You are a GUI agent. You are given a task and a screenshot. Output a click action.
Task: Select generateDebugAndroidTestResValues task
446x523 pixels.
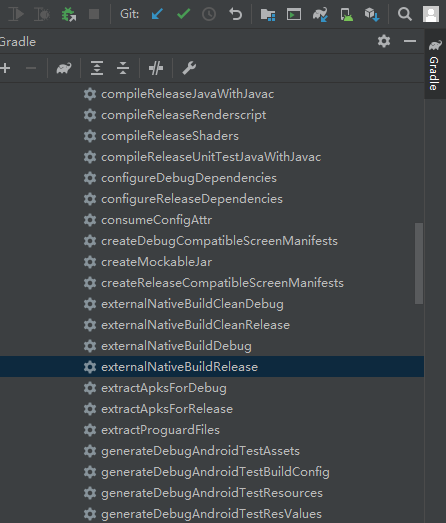click(x=211, y=514)
